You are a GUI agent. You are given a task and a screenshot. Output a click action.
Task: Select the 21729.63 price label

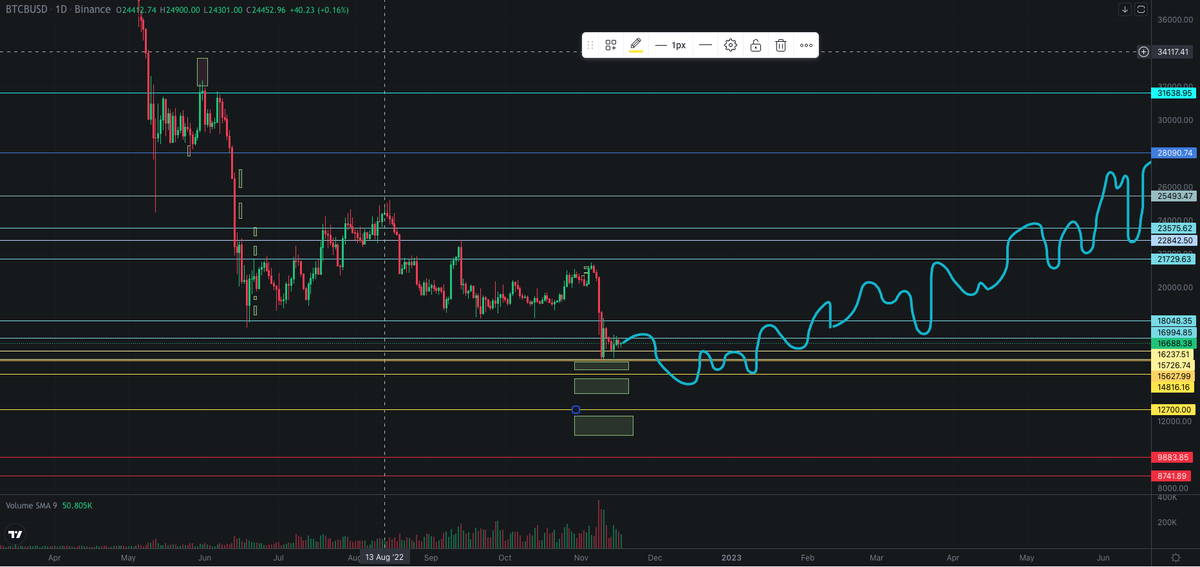pyautogui.click(x=1174, y=259)
